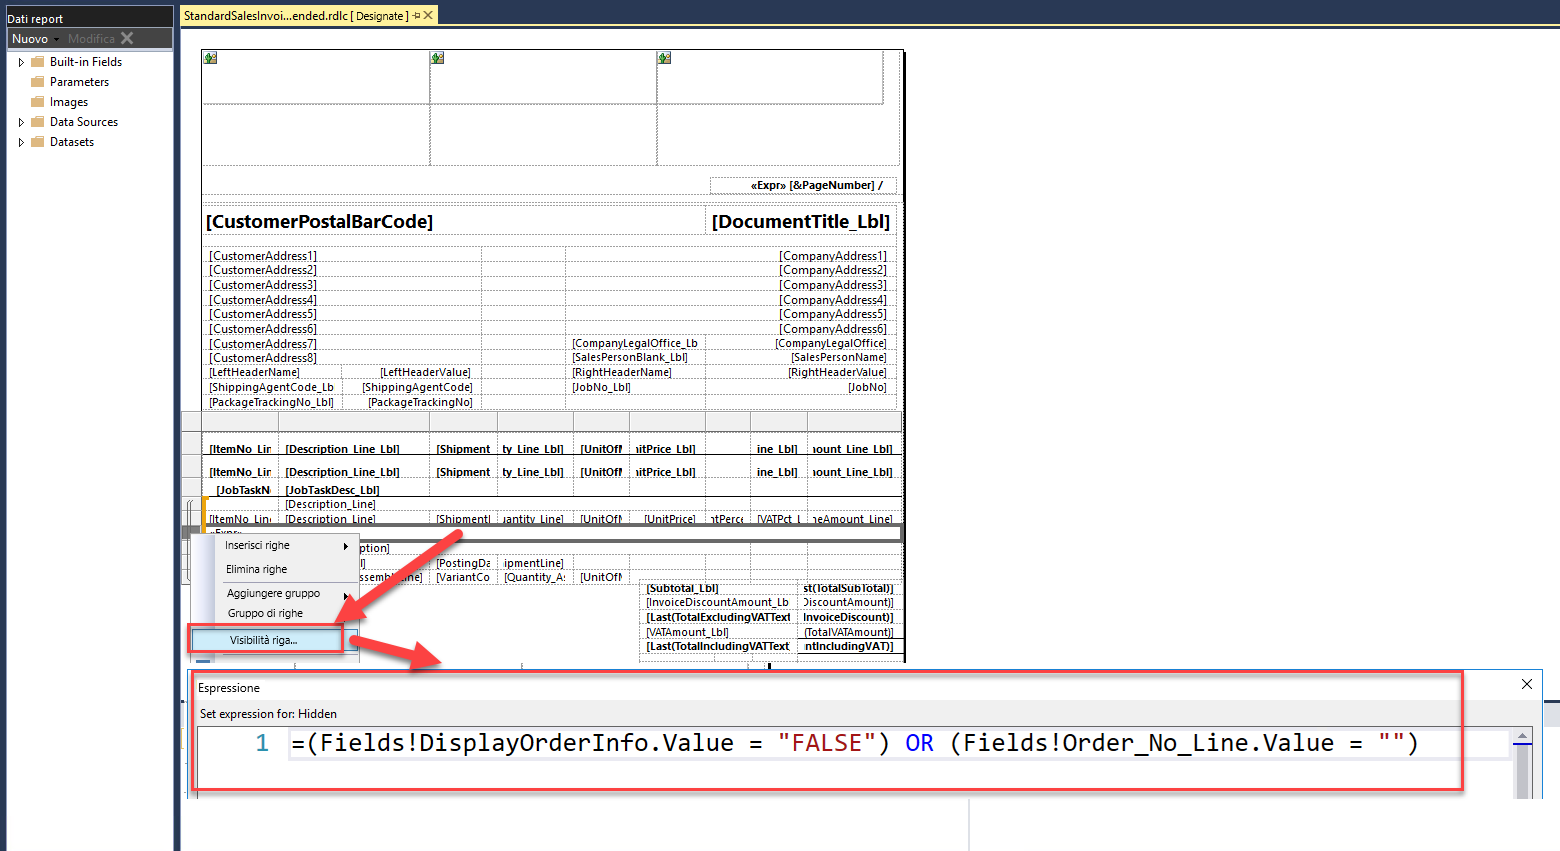This screenshot has width=1560, height=851.
Task: Click the Dati report panel title
Action: point(35,19)
